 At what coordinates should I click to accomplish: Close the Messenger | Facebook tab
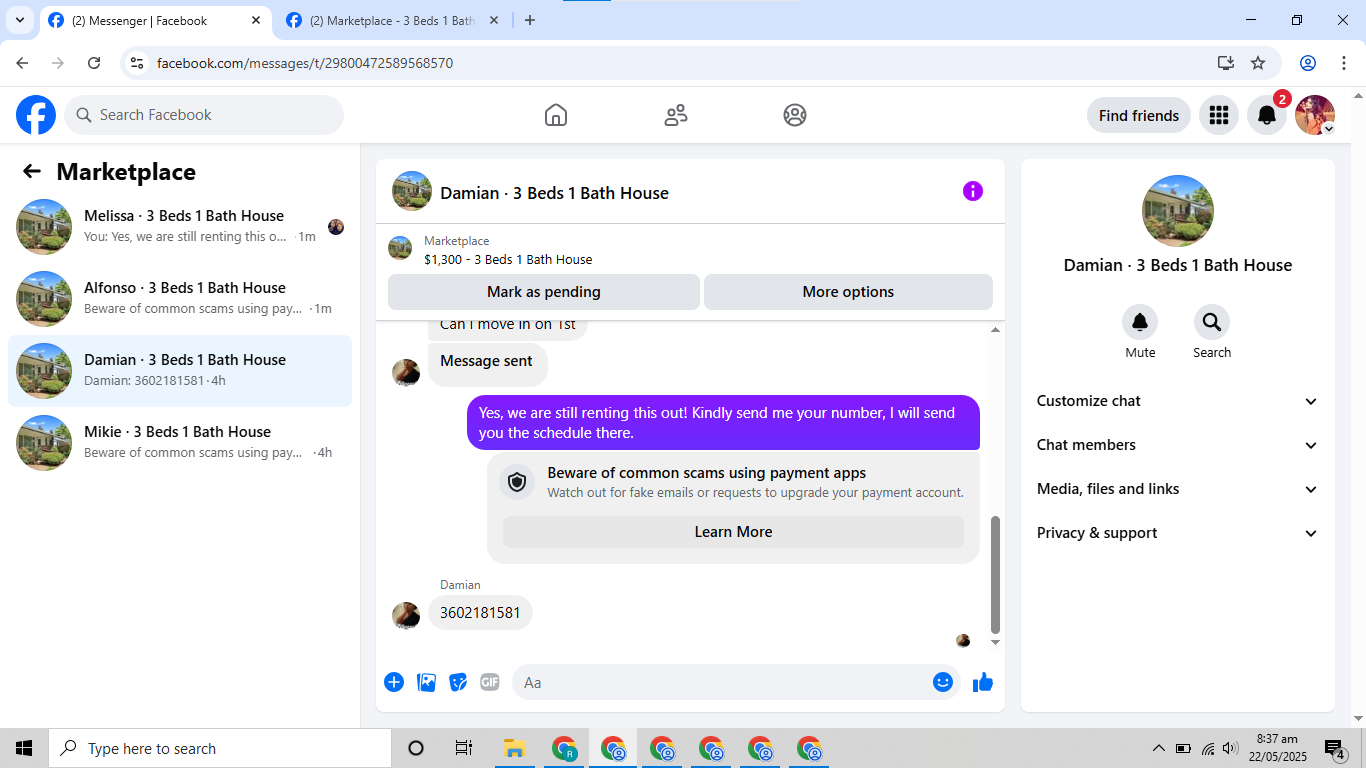pyautogui.click(x=256, y=20)
